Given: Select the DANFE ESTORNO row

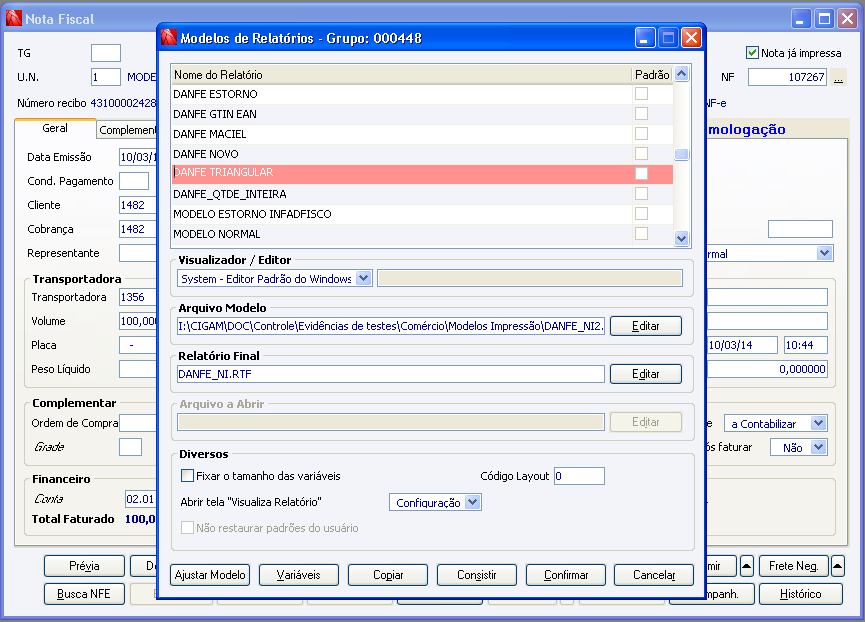Looking at the screenshot, I should point(422,94).
